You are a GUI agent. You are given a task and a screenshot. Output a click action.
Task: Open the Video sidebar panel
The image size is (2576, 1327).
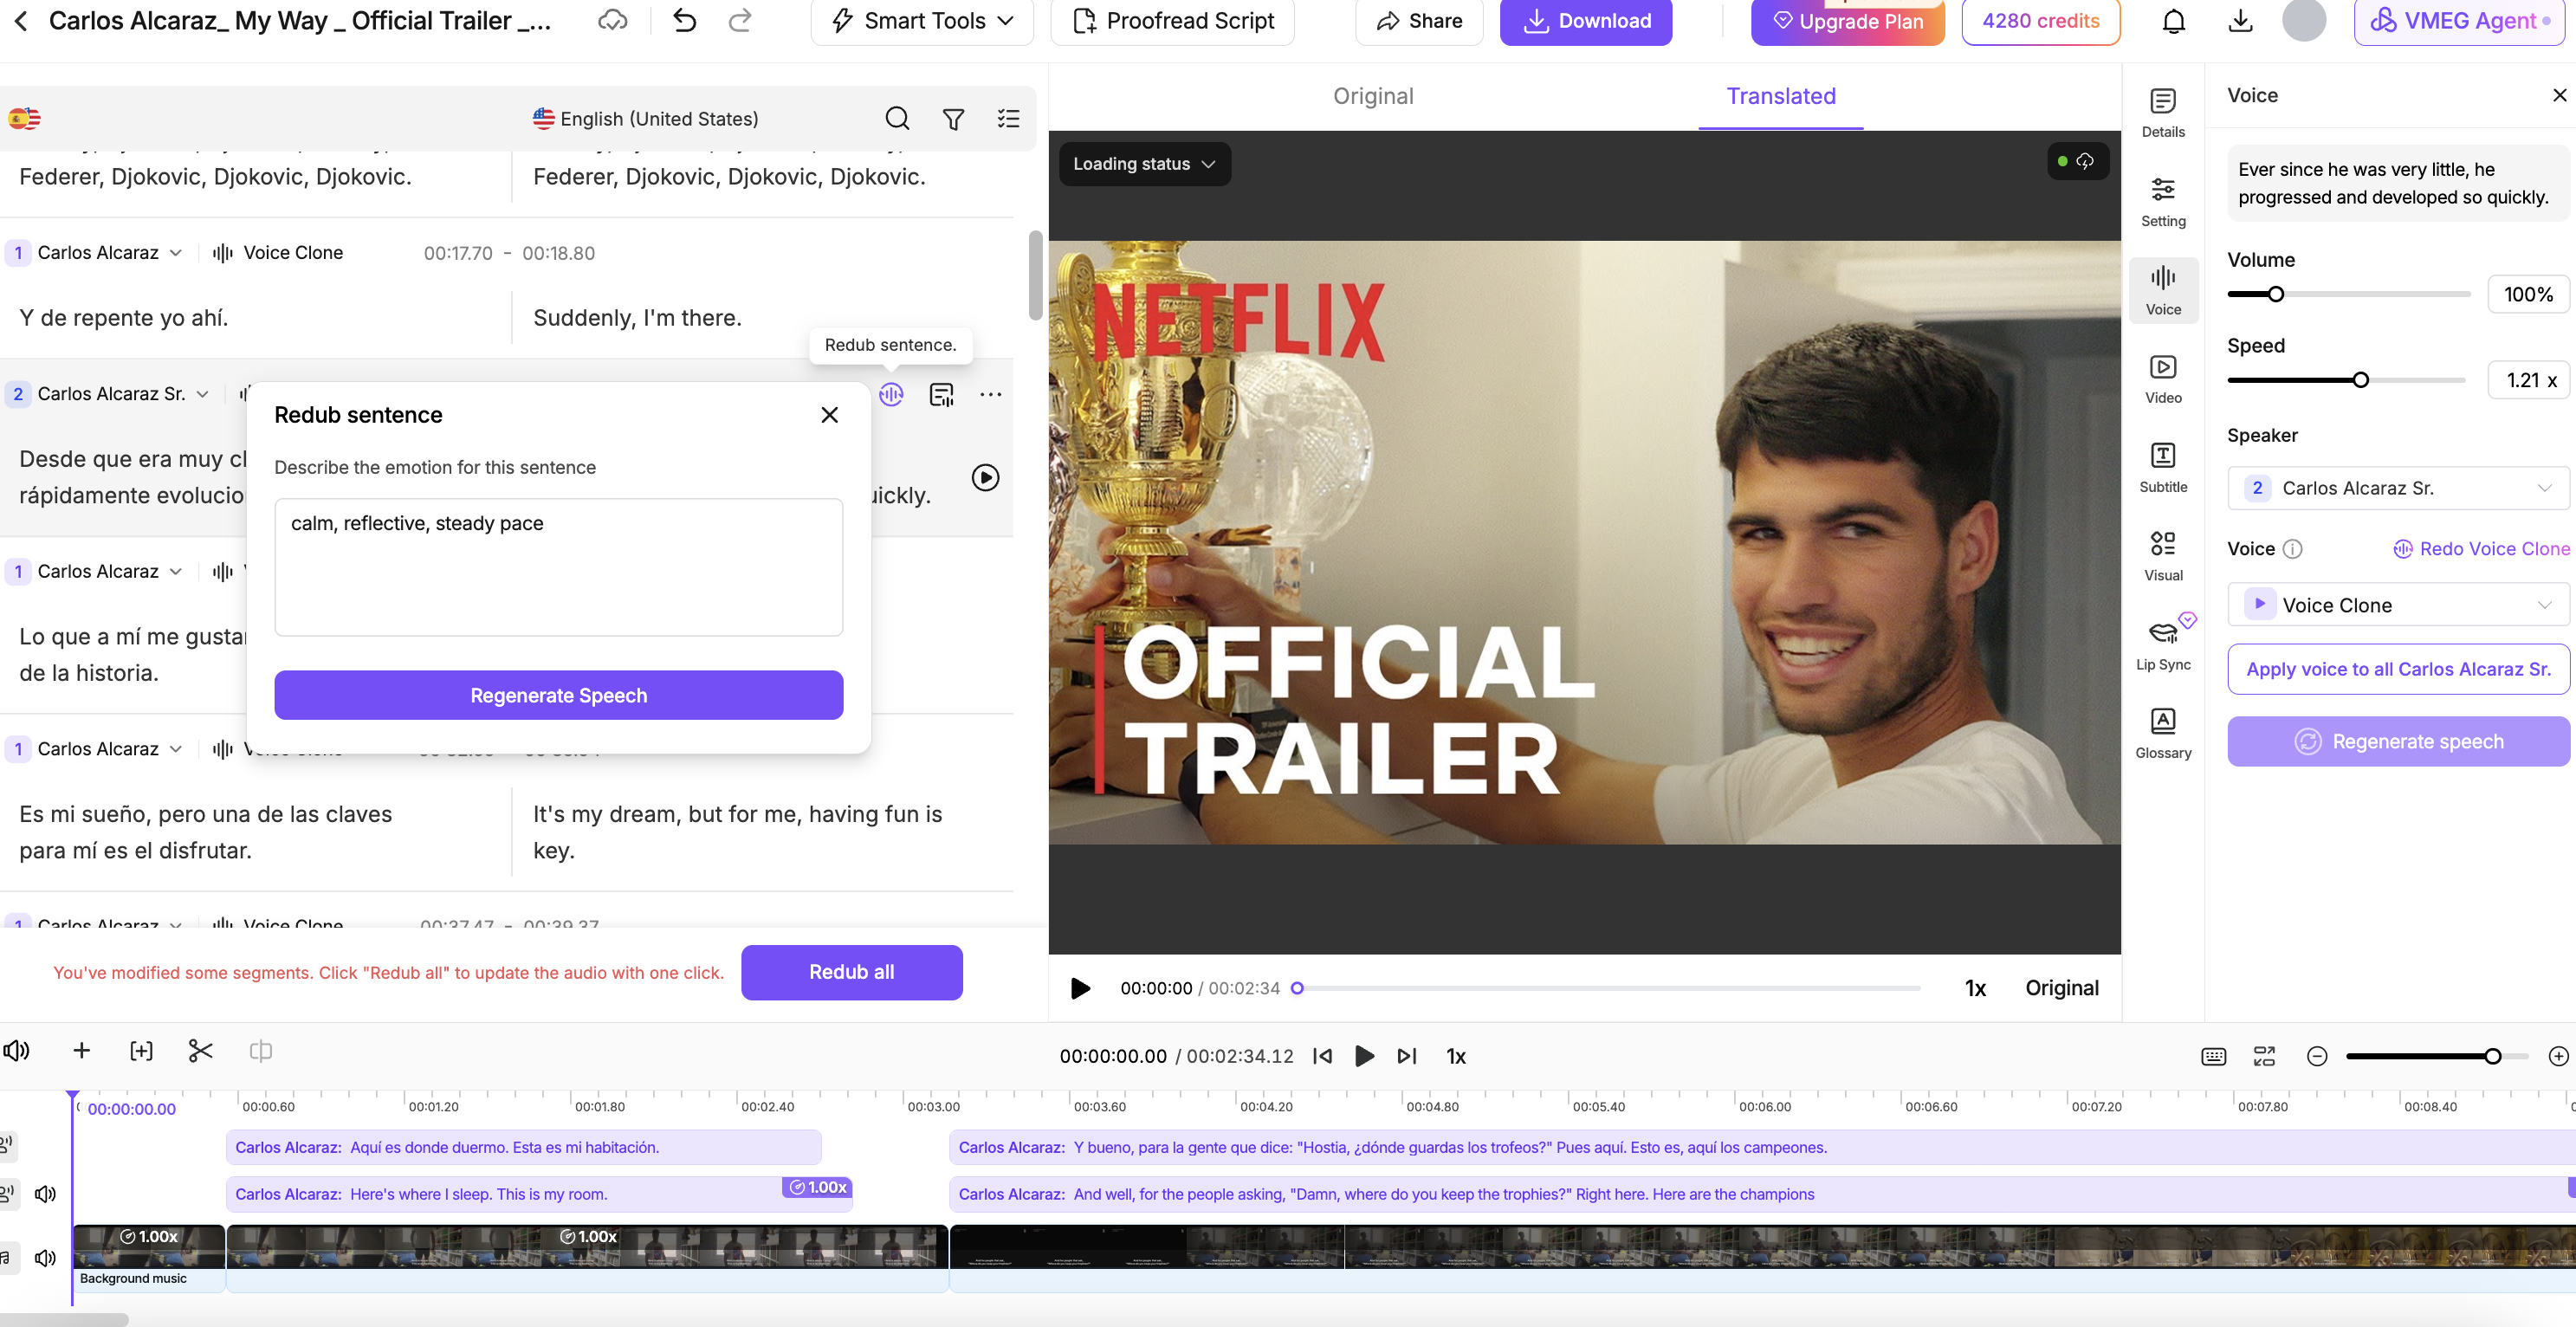2163,378
